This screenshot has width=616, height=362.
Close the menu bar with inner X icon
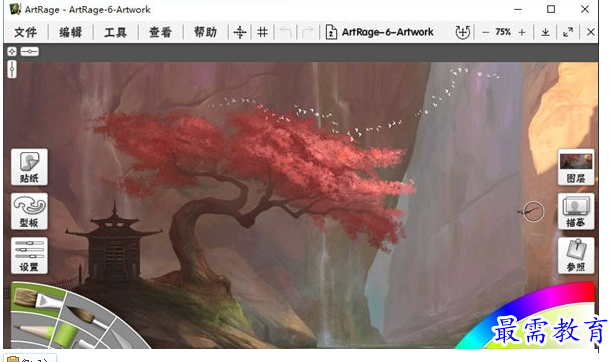590,32
